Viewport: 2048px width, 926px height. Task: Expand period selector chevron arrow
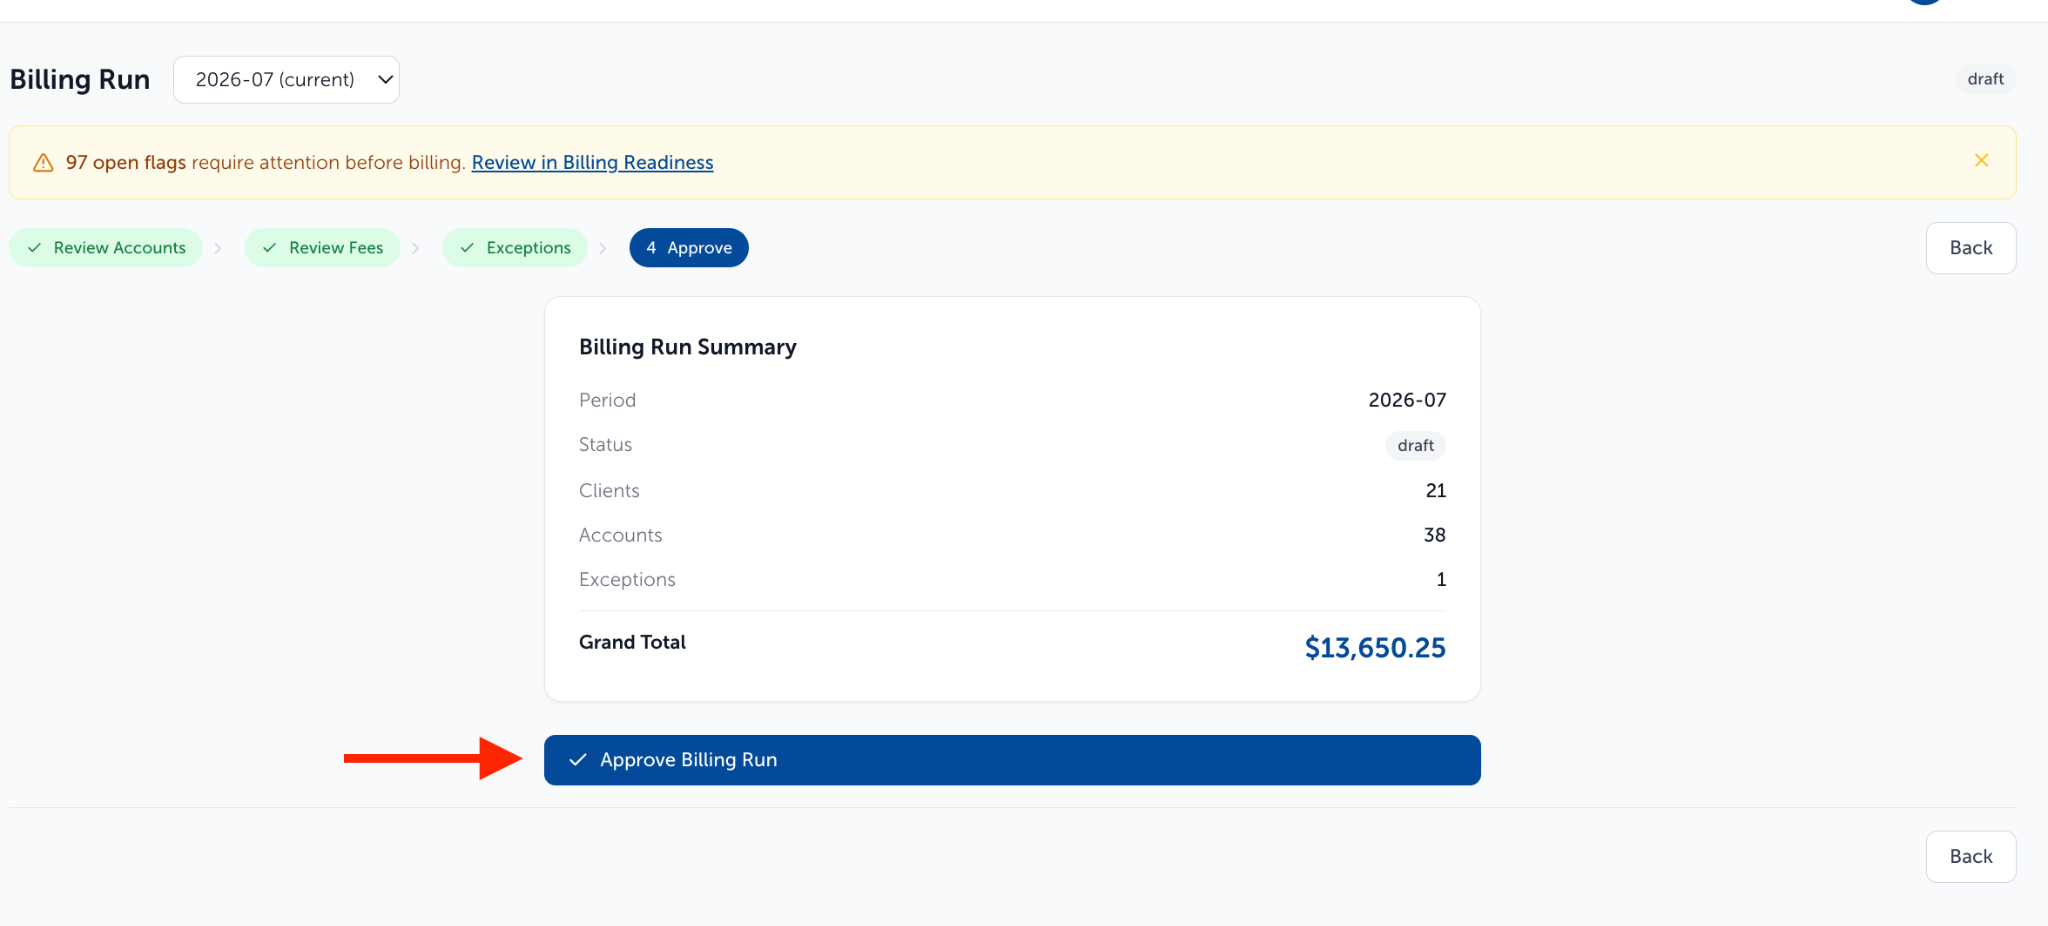click(x=385, y=80)
